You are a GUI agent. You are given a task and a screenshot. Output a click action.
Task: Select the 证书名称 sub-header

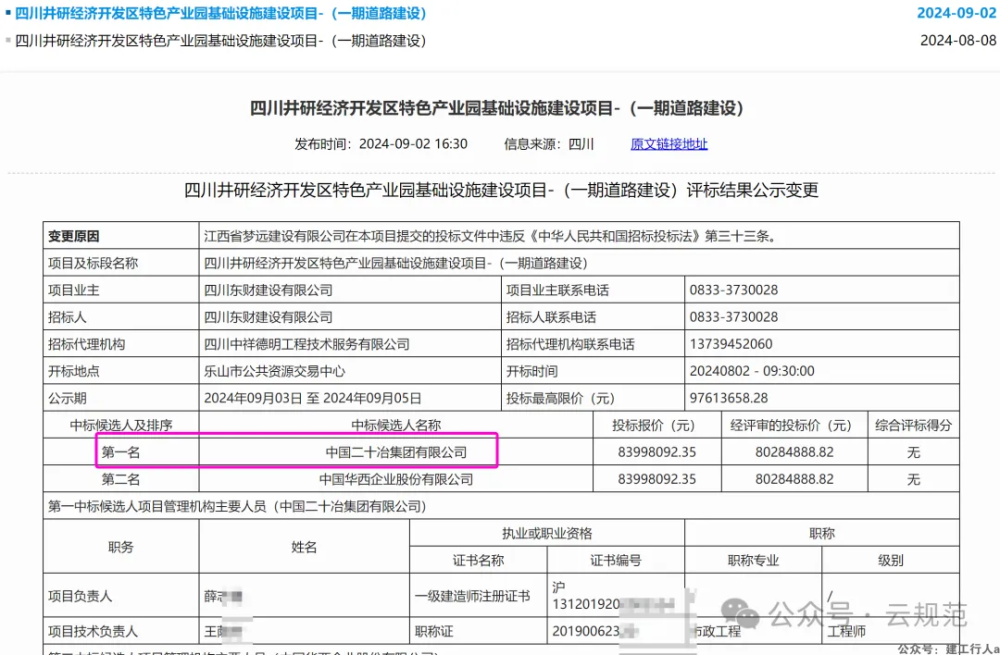[478, 561]
